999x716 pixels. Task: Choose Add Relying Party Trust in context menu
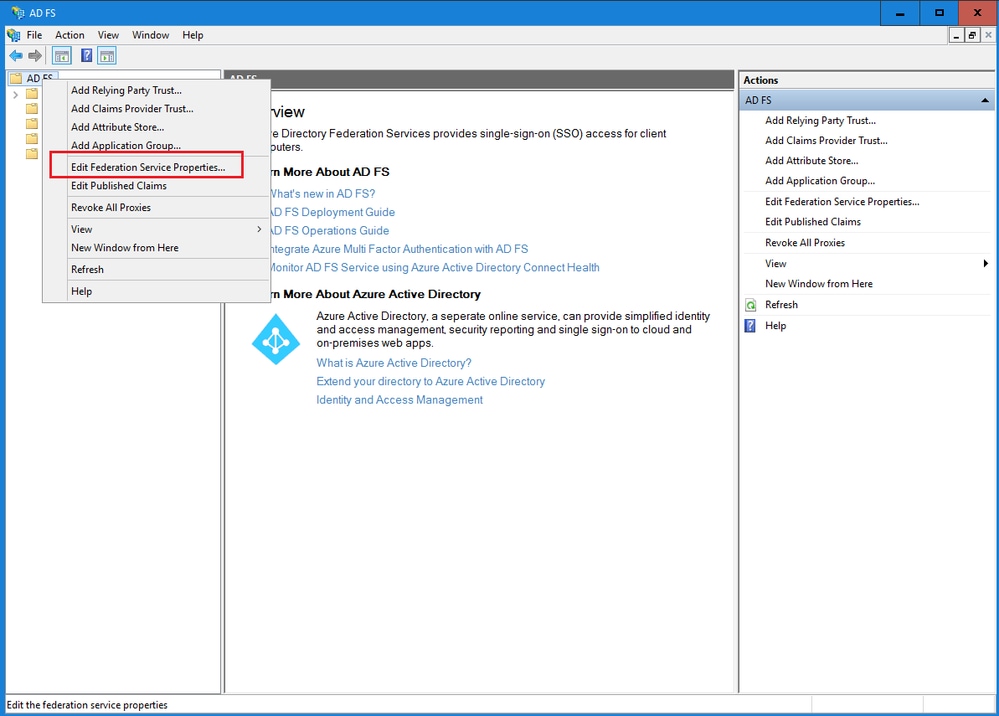(156, 90)
